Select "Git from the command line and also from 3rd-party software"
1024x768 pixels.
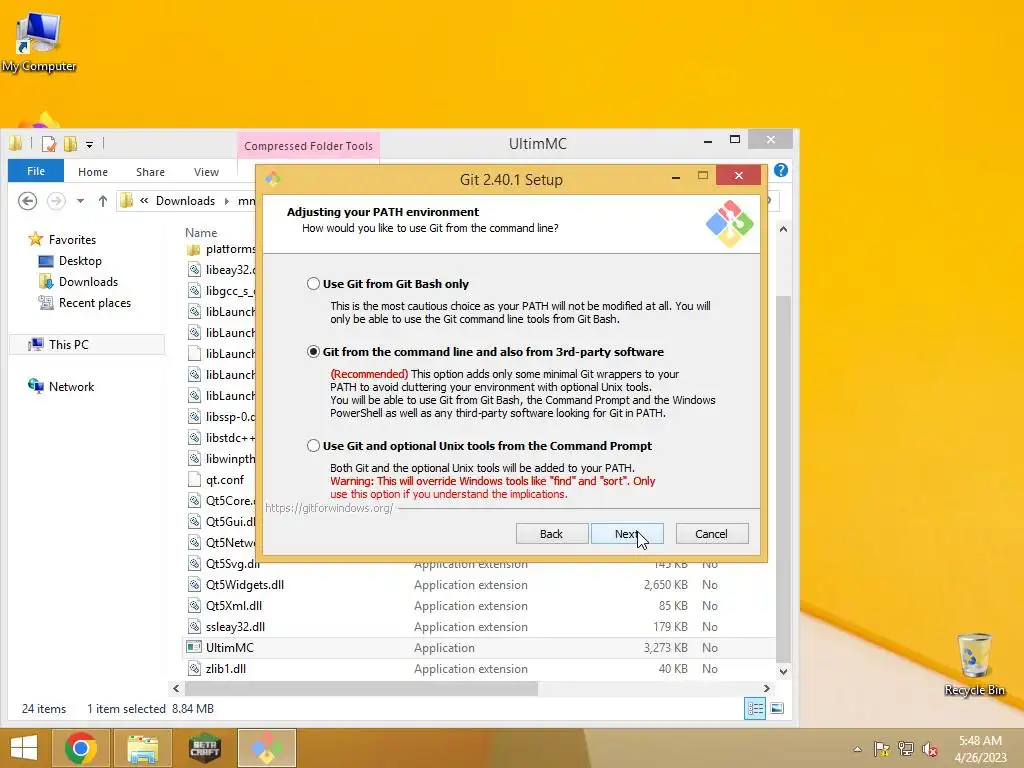click(x=313, y=351)
